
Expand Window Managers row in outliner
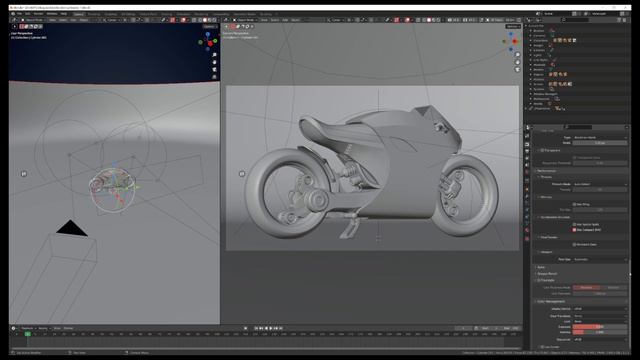coord(531,94)
